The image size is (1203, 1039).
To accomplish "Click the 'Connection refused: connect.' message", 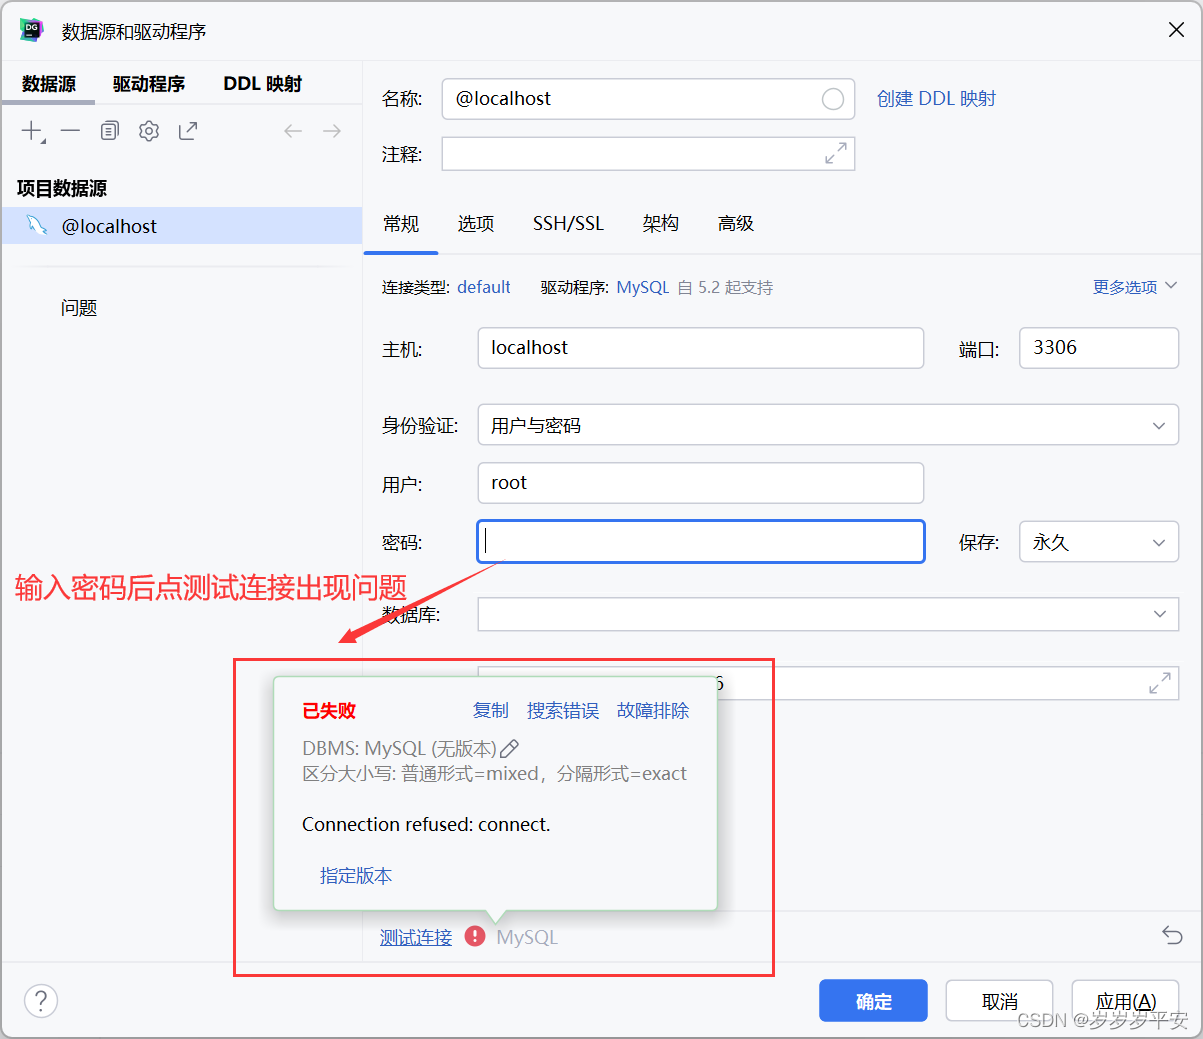I will click(x=426, y=825).
